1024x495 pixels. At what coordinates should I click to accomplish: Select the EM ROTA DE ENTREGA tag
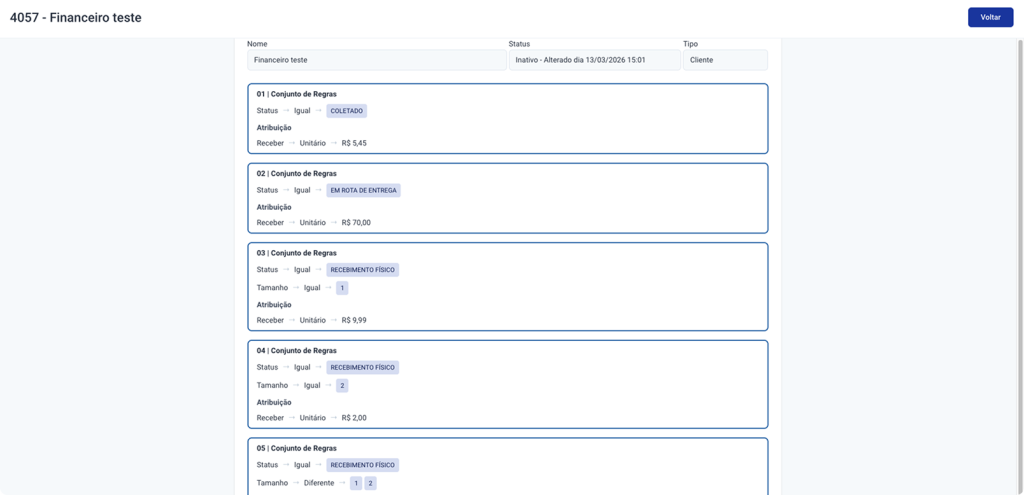click(363, 190)
